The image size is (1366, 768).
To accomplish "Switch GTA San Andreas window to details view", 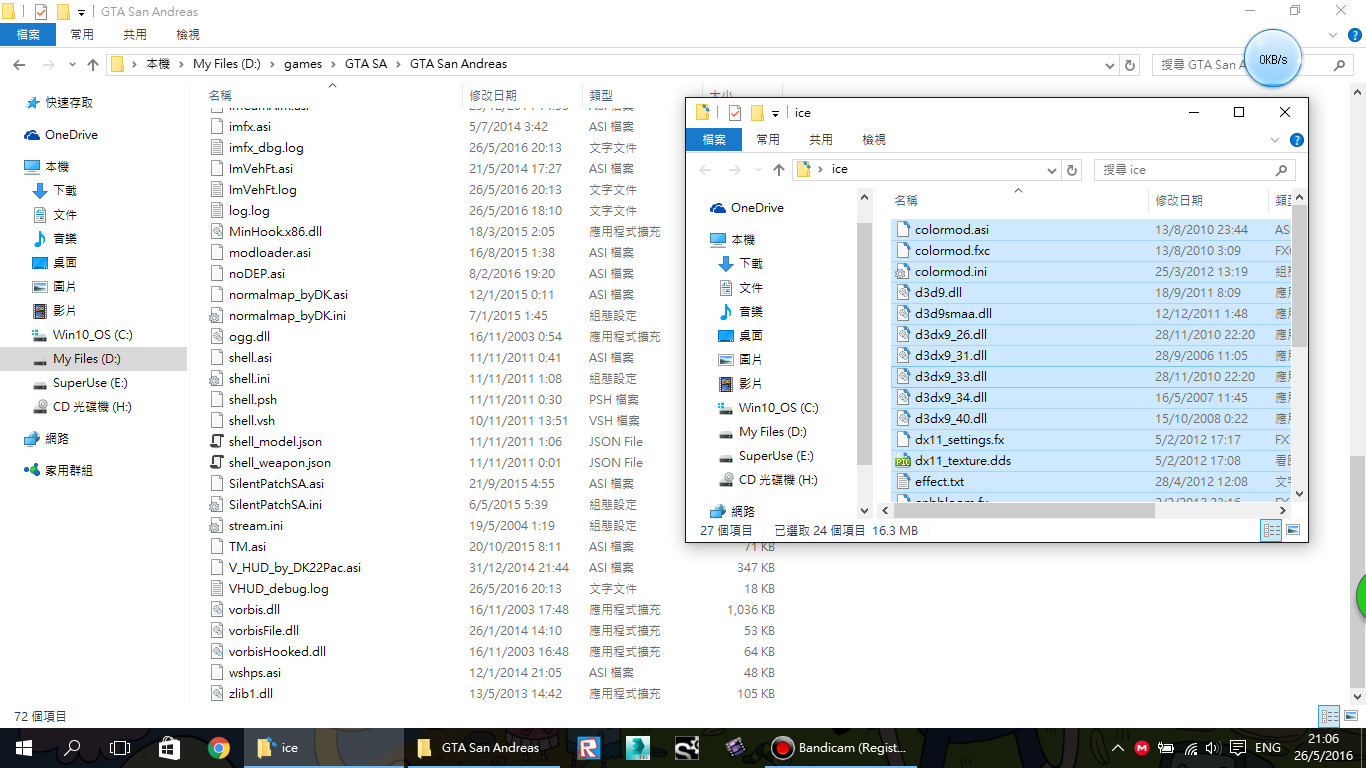I will pos(1328,716).
